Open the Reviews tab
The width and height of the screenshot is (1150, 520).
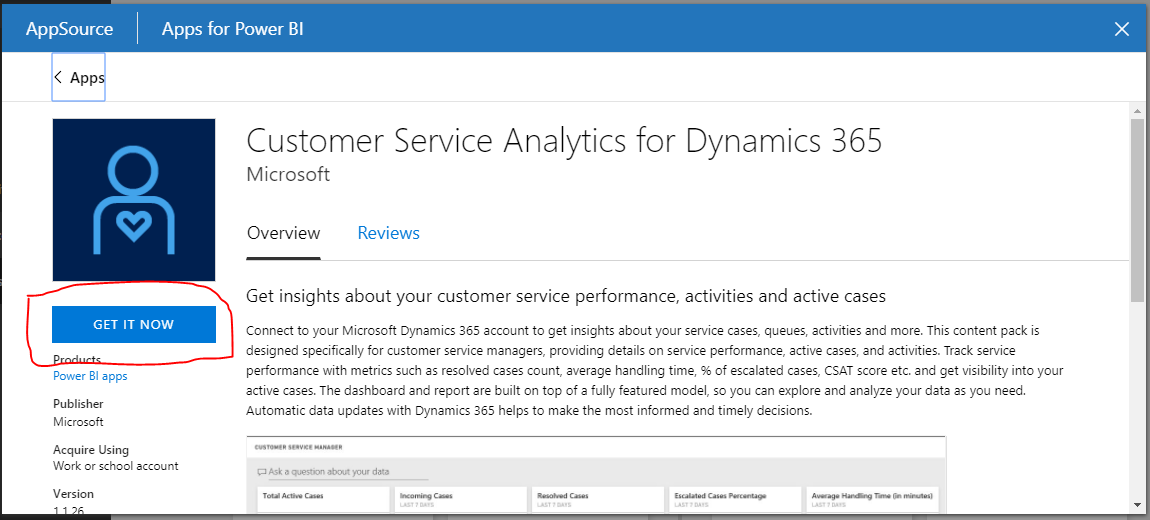(x=388, y=233)
